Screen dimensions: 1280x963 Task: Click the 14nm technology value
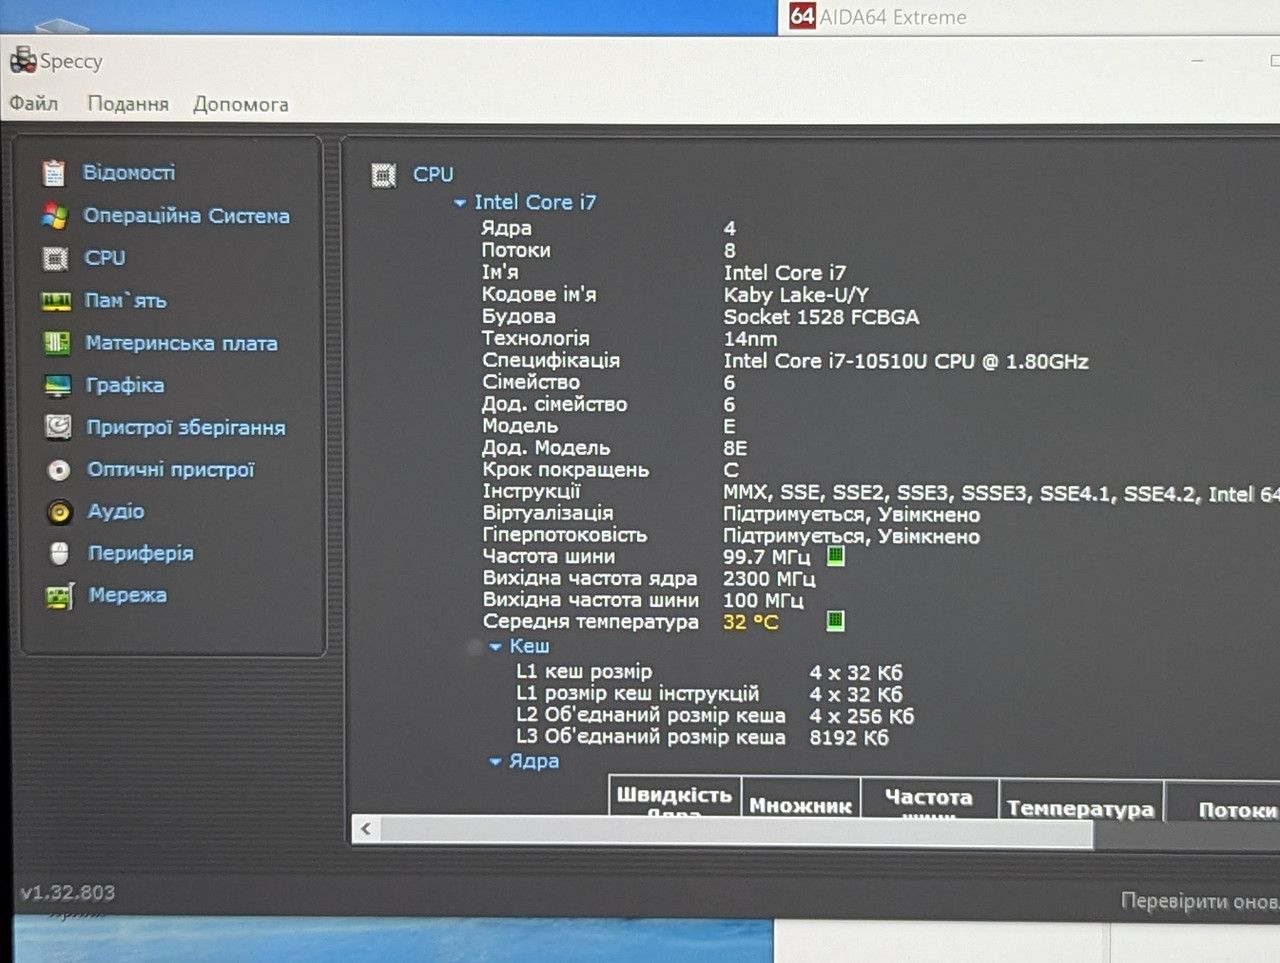(750, 339)
